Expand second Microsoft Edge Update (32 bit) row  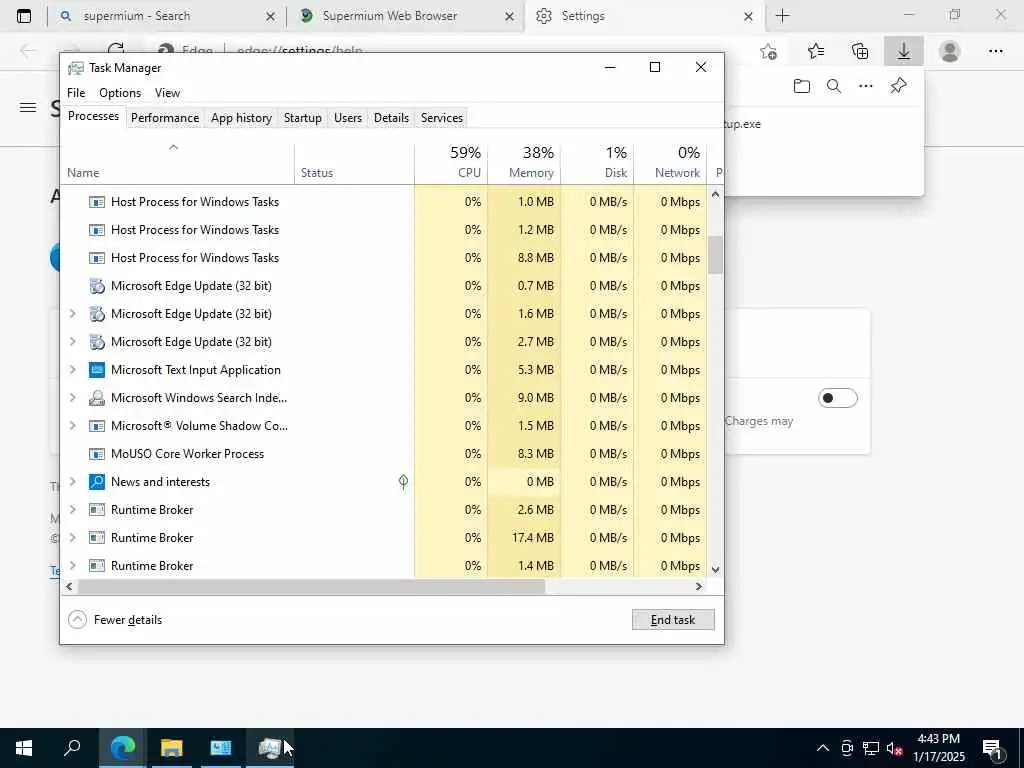coord(72,314)
